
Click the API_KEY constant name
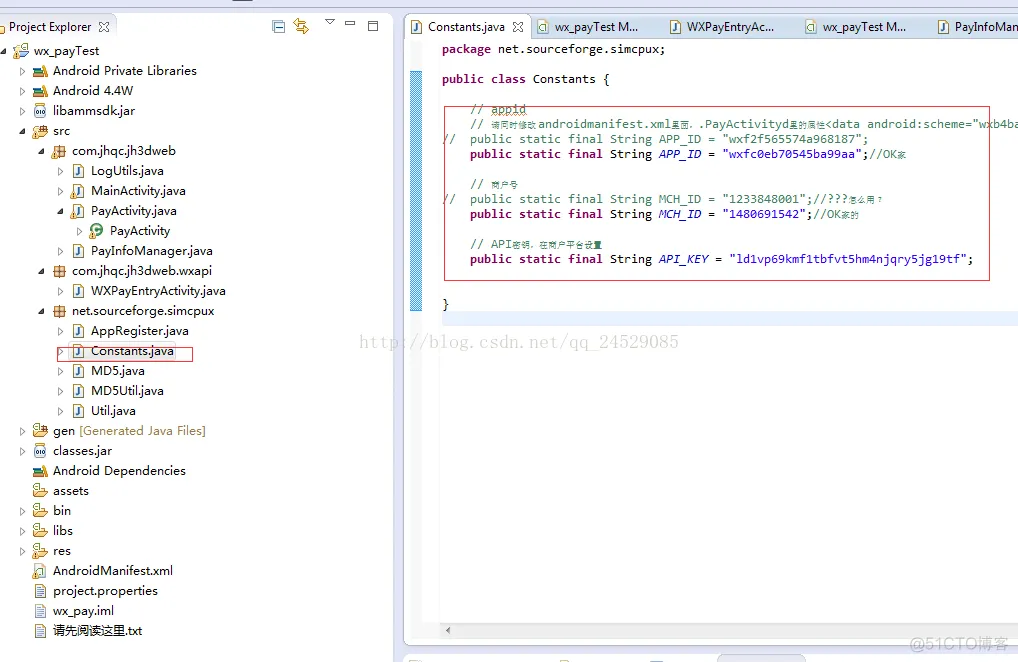tap(684, 259)
